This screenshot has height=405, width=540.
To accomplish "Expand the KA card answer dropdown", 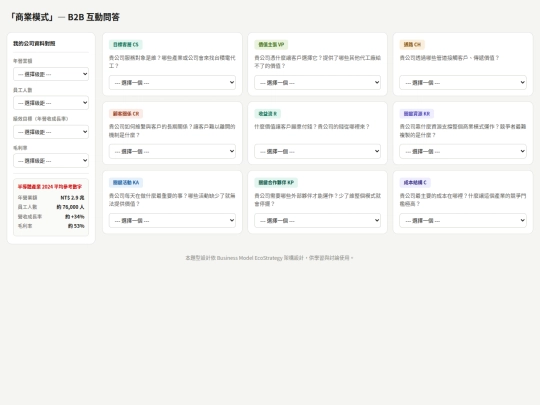I will tap(172, 220).
